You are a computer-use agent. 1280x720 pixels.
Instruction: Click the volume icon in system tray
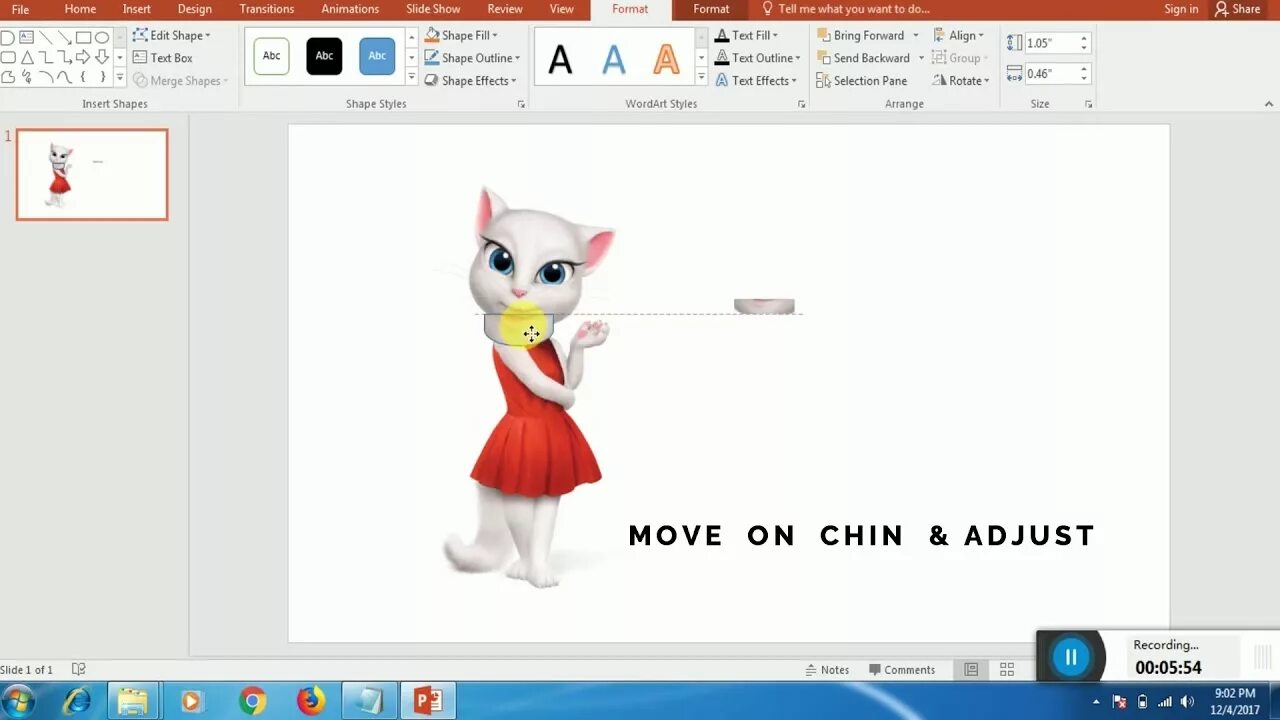point(1188,701)
